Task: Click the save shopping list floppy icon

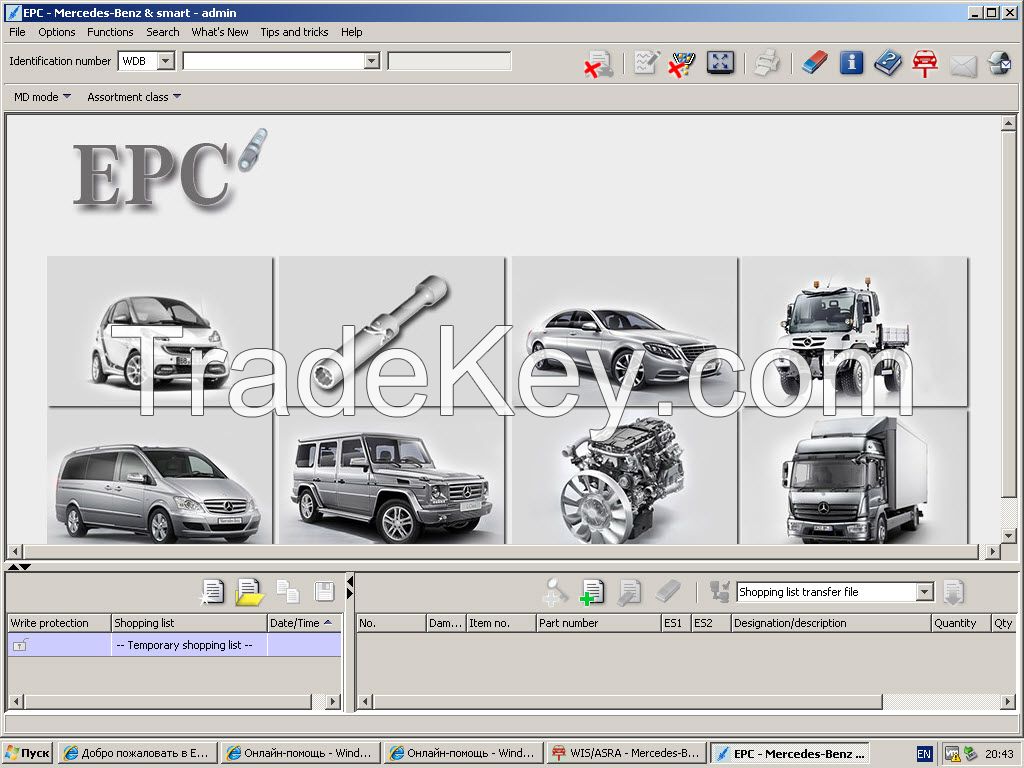Action: [x=325, y=592]
